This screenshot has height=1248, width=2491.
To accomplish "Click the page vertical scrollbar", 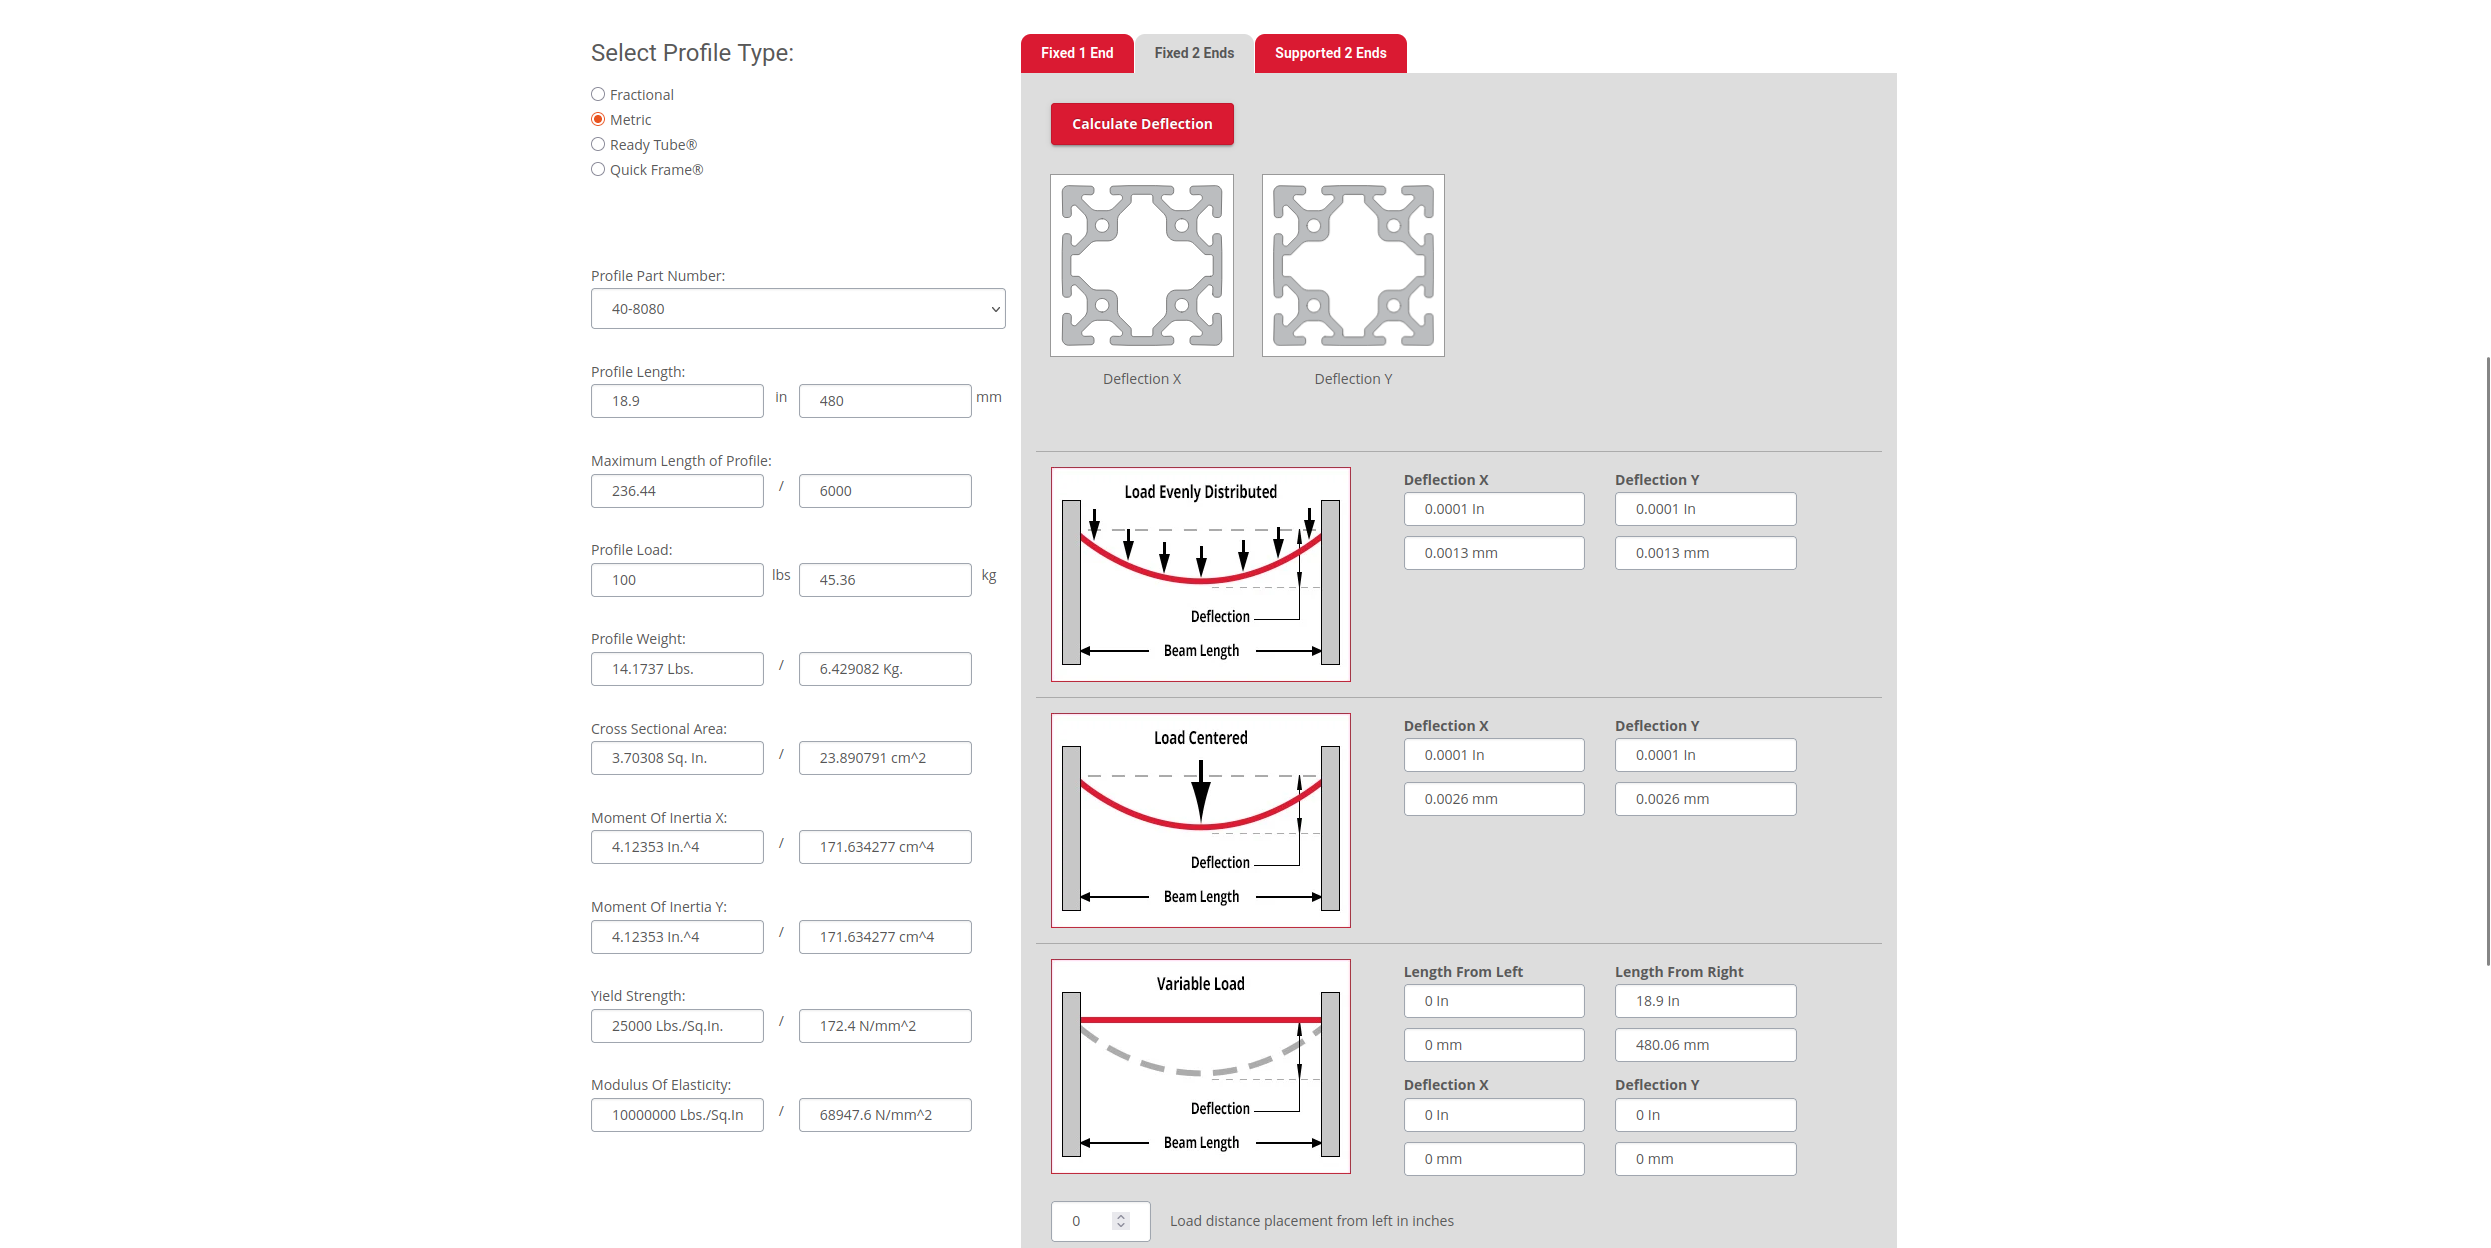I will pyautogui.click(x=2486, y=660).
